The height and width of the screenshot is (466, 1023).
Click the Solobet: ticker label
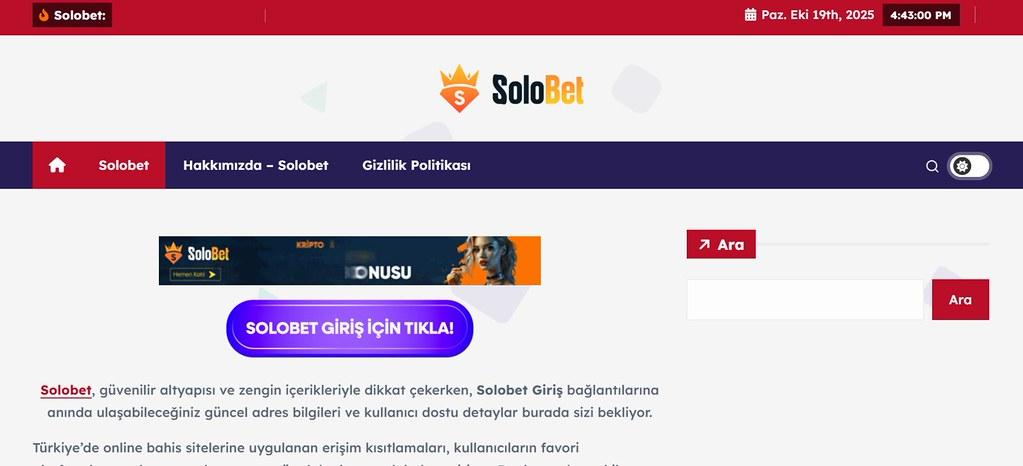coord(80,15)
